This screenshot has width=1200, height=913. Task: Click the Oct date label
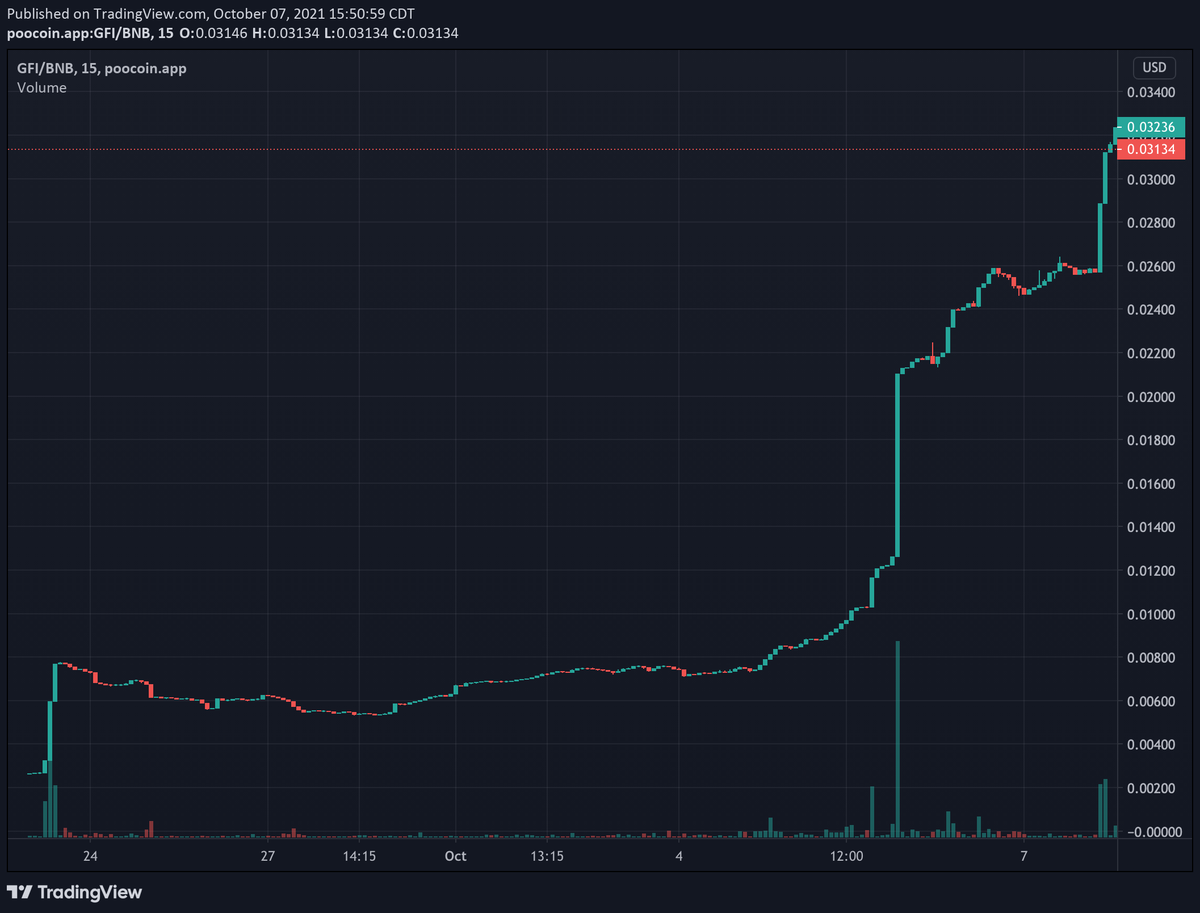pyautogui.click(x=455, y=856)
